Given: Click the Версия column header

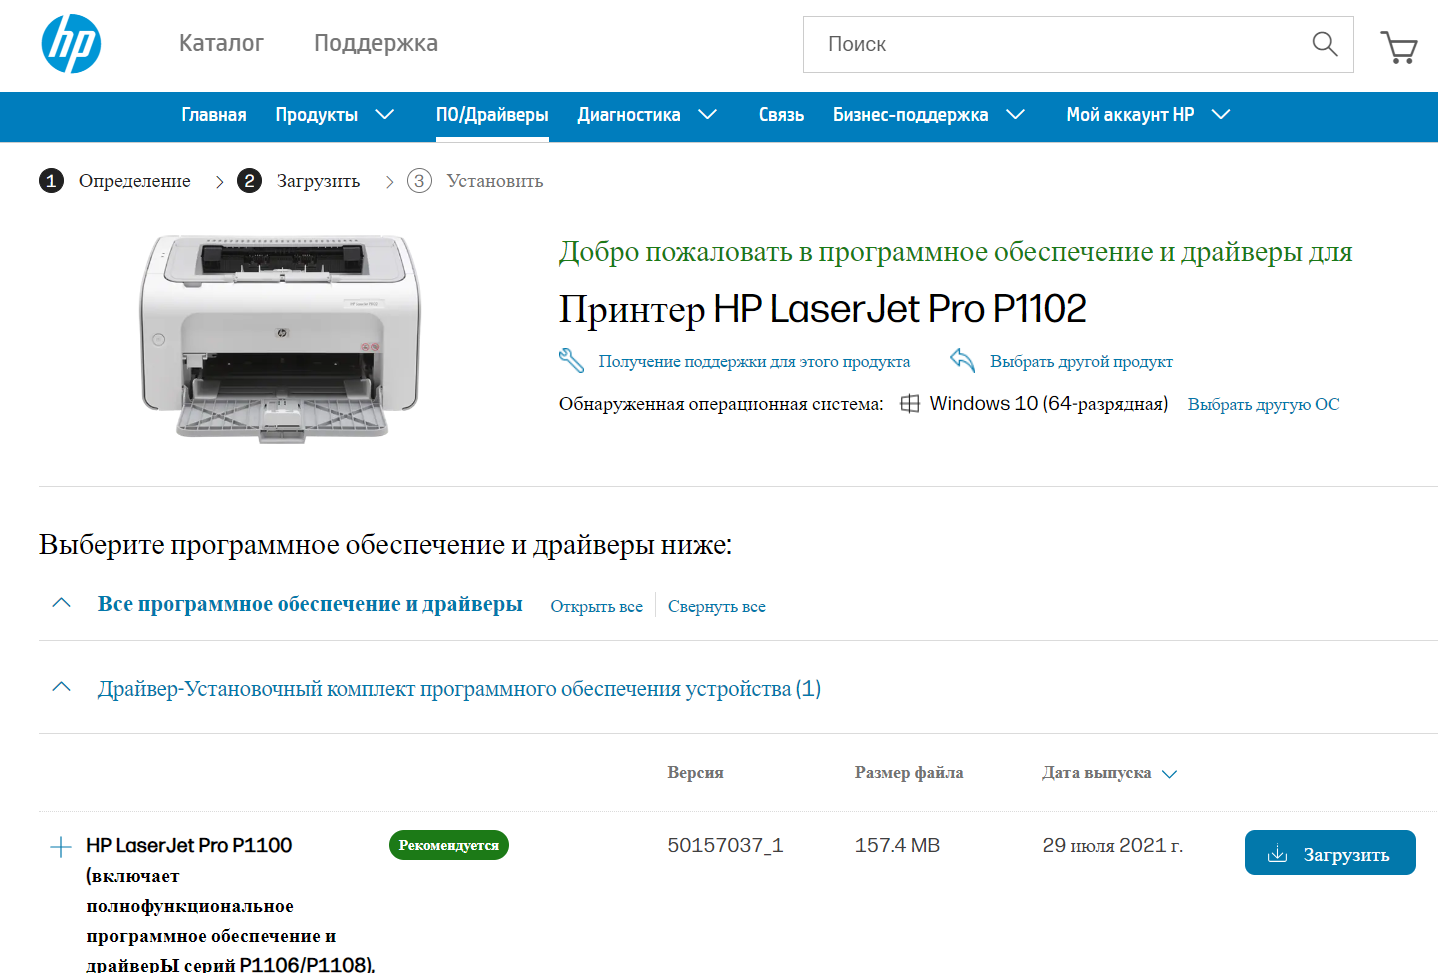Looking at the screenshot, I should pos(695,773).
